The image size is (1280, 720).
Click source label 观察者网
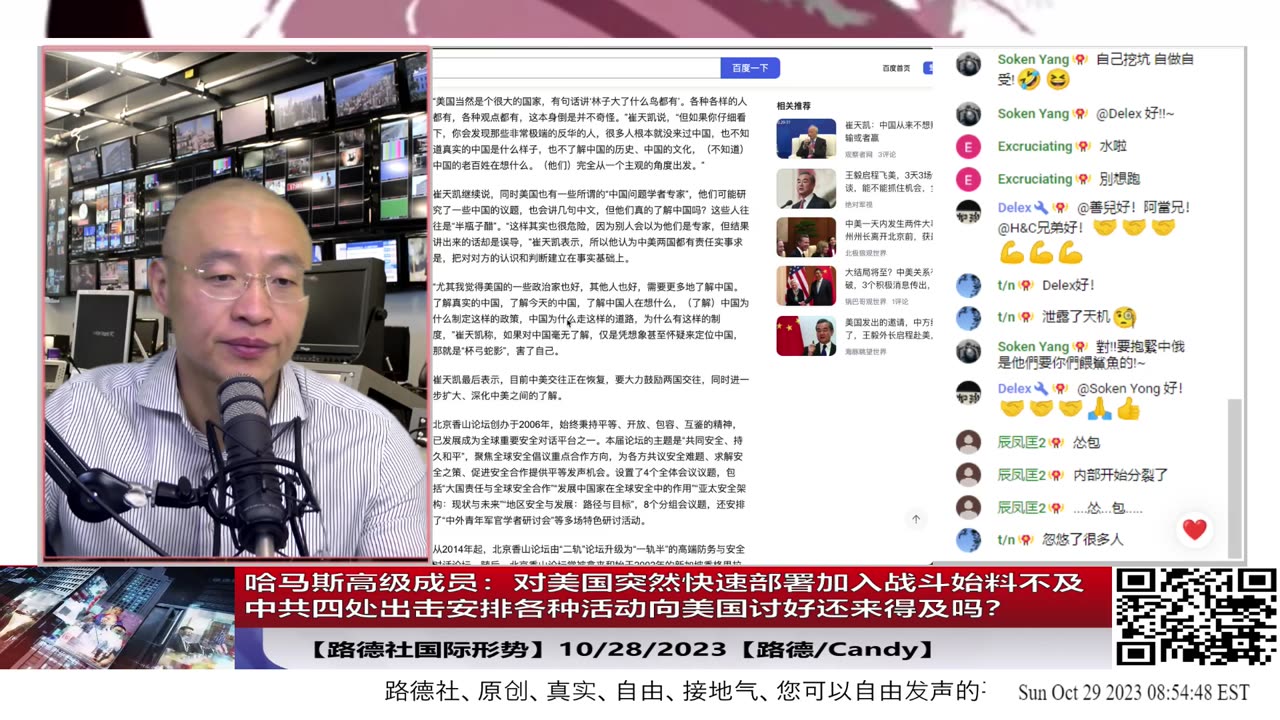pos(858,154)
